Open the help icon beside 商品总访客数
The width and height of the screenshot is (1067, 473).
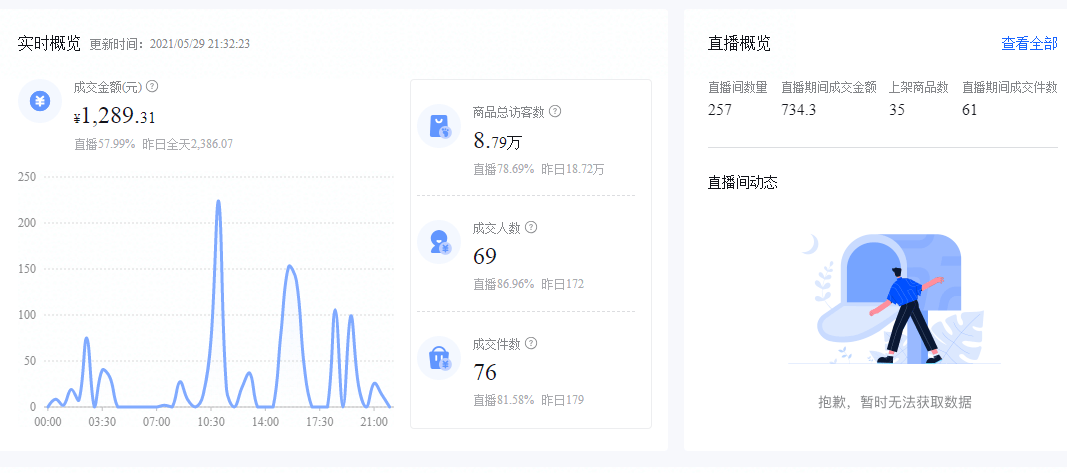tap(555, 111)
